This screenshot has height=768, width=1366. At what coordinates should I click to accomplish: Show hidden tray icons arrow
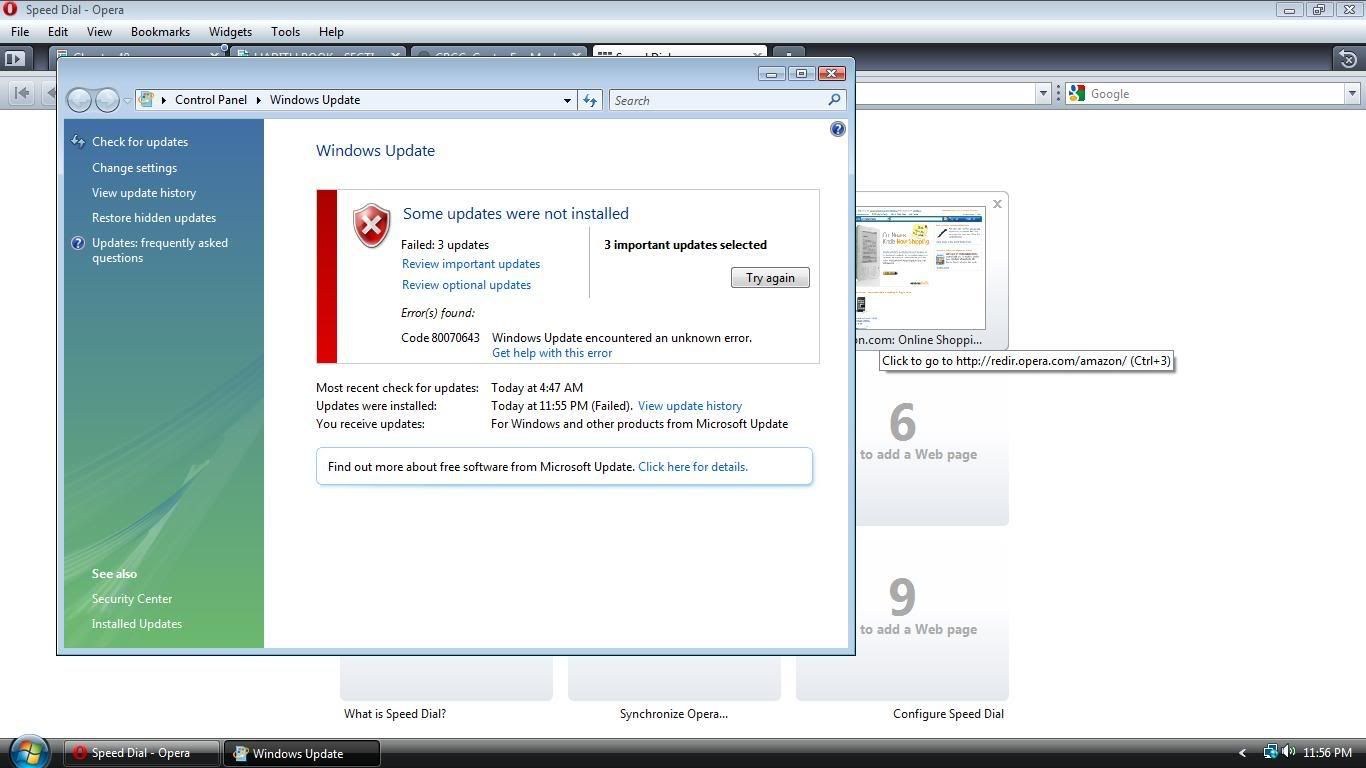tap(1243, 753)
